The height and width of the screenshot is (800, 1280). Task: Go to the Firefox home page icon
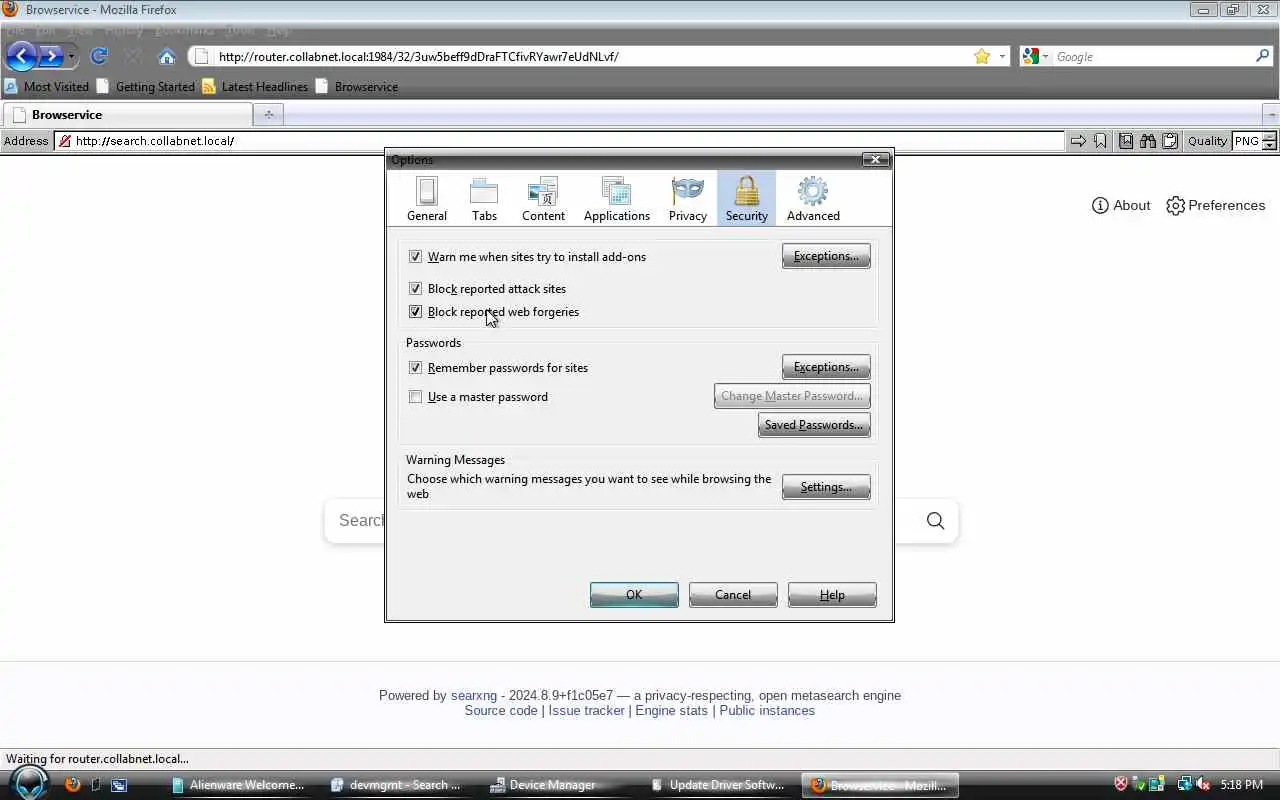tap(167, 57)
